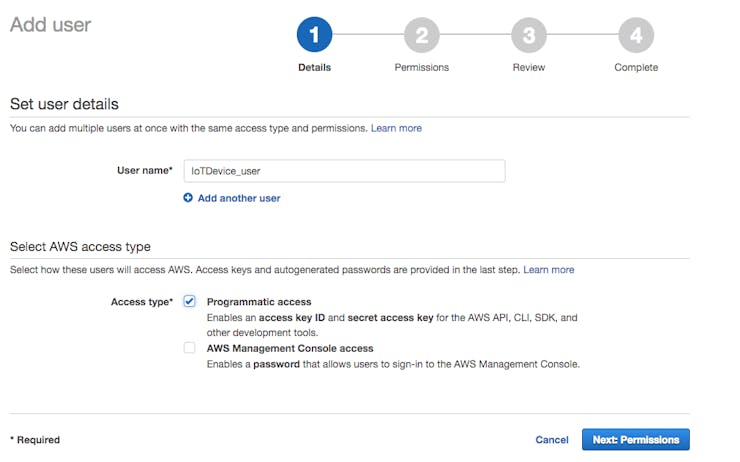This screenshot has height=462, width=740.
Task: Uncheck the Programmatic access checkbox
Action: [189, 301]
